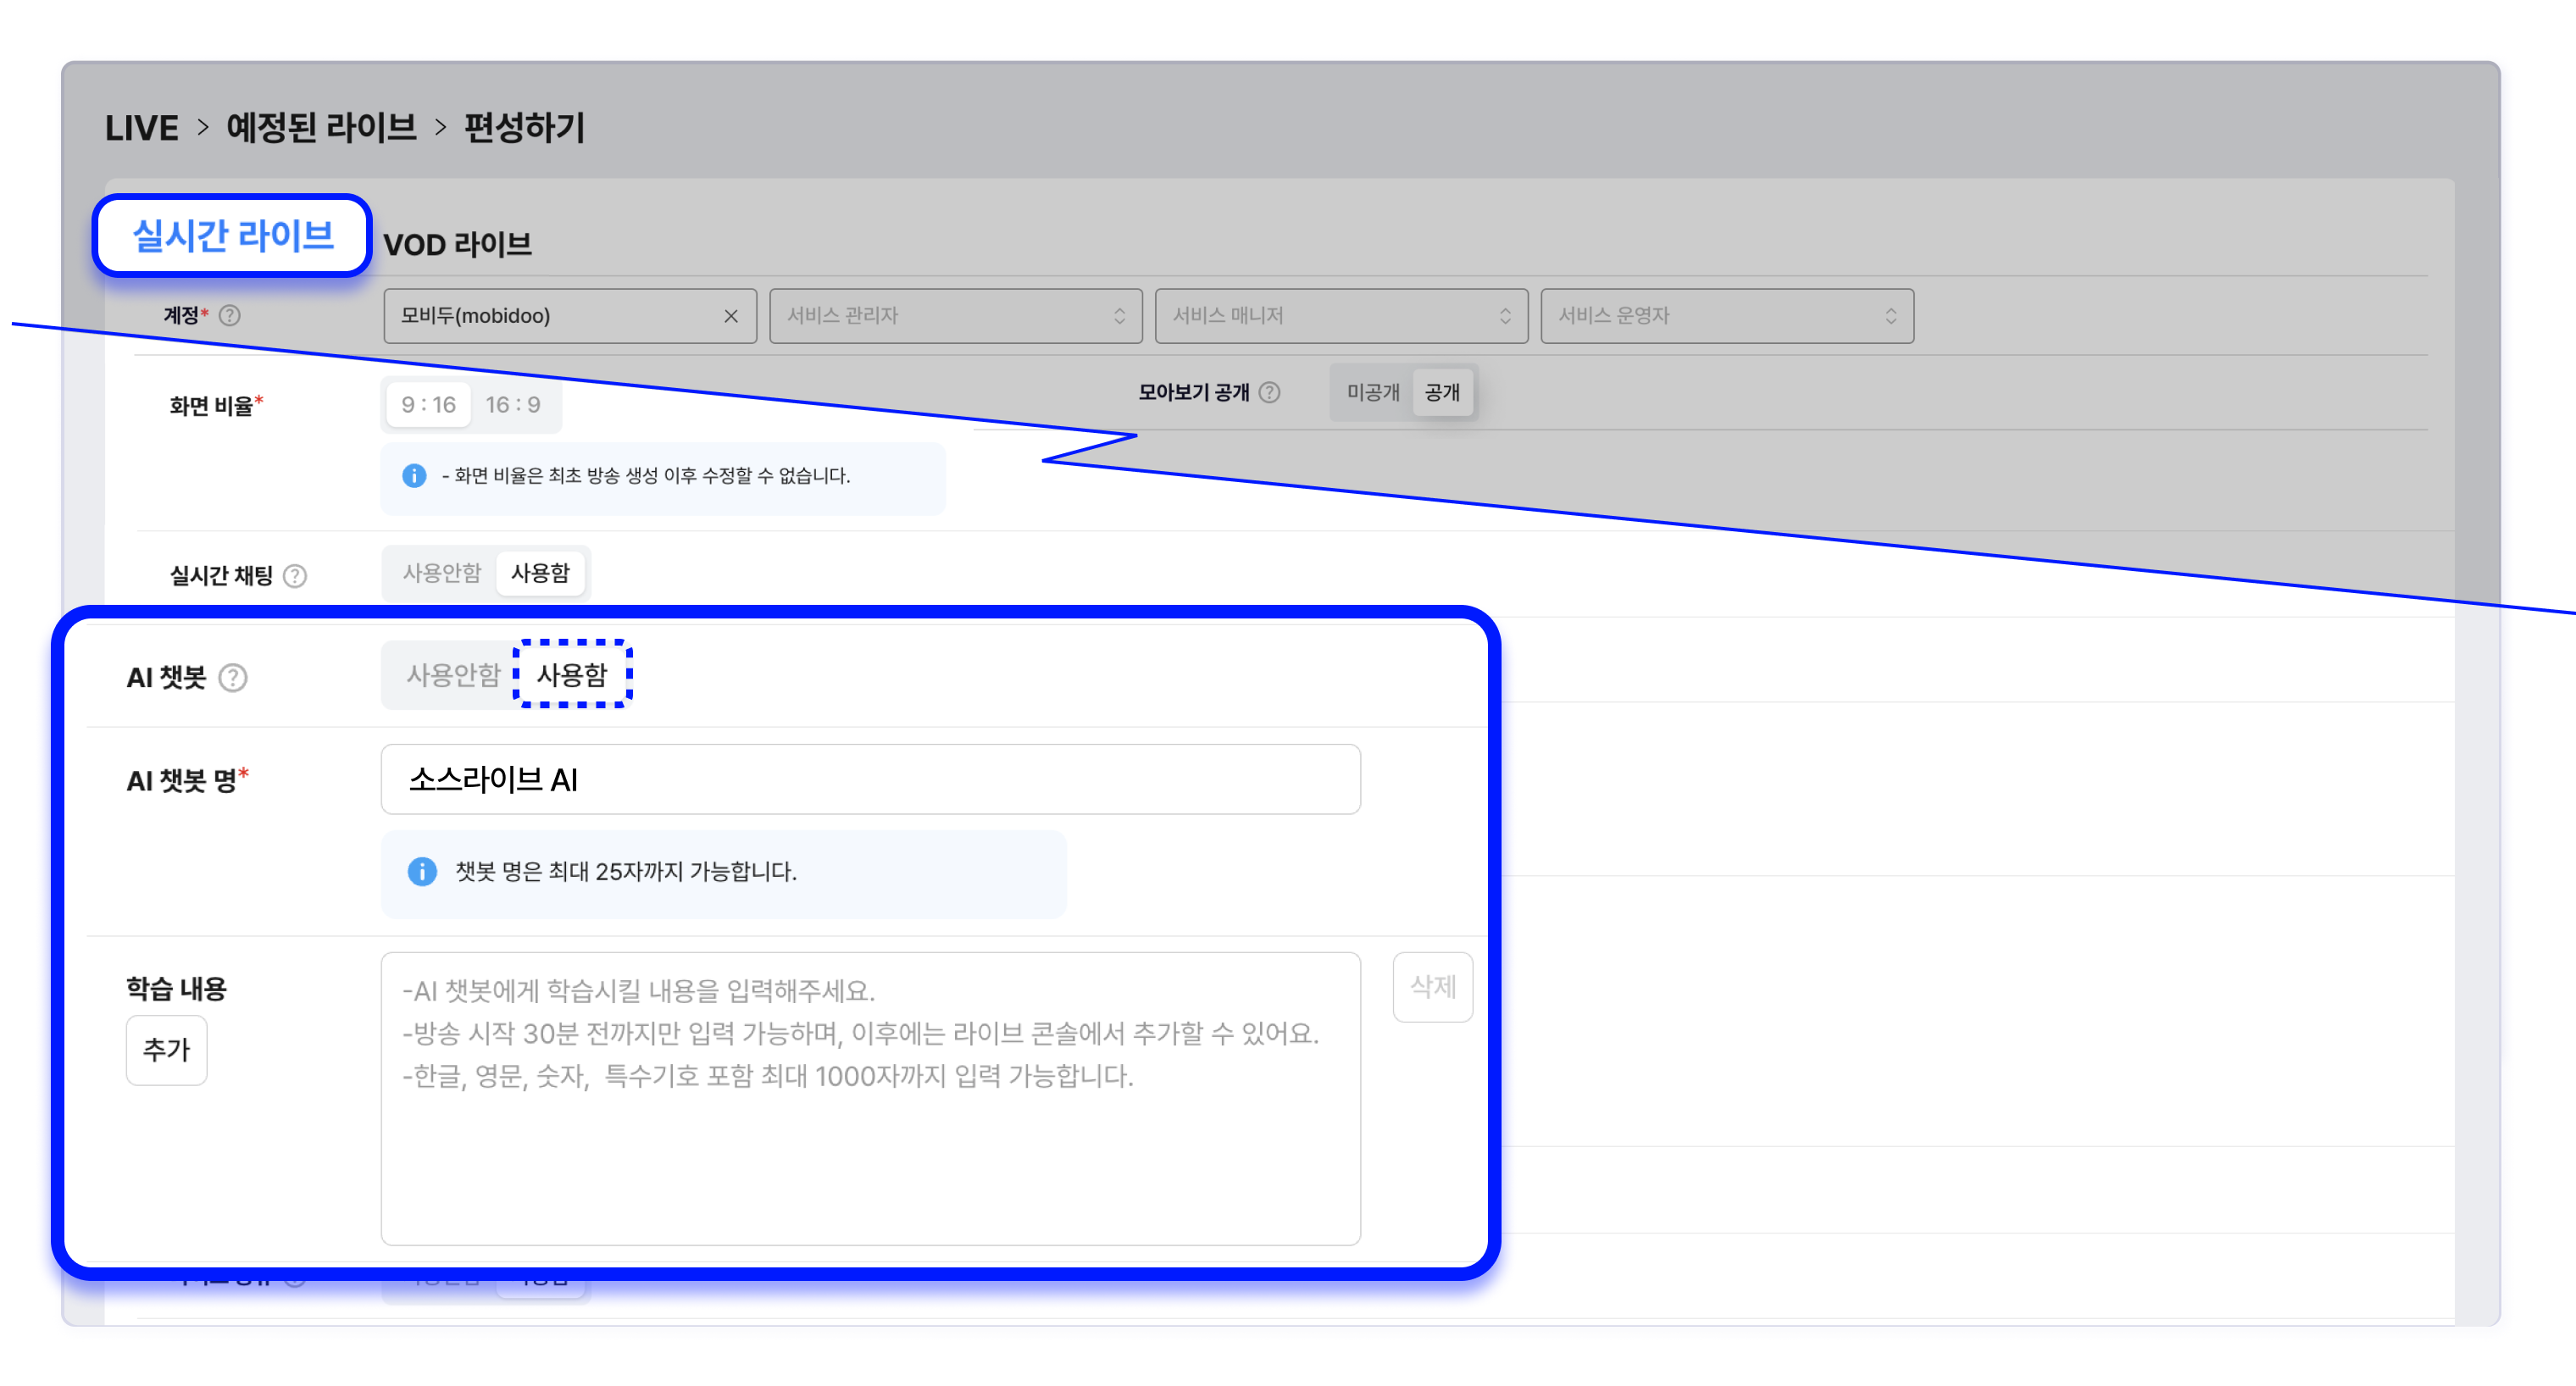Select the 16:9 screen ratio

(513, 405)
